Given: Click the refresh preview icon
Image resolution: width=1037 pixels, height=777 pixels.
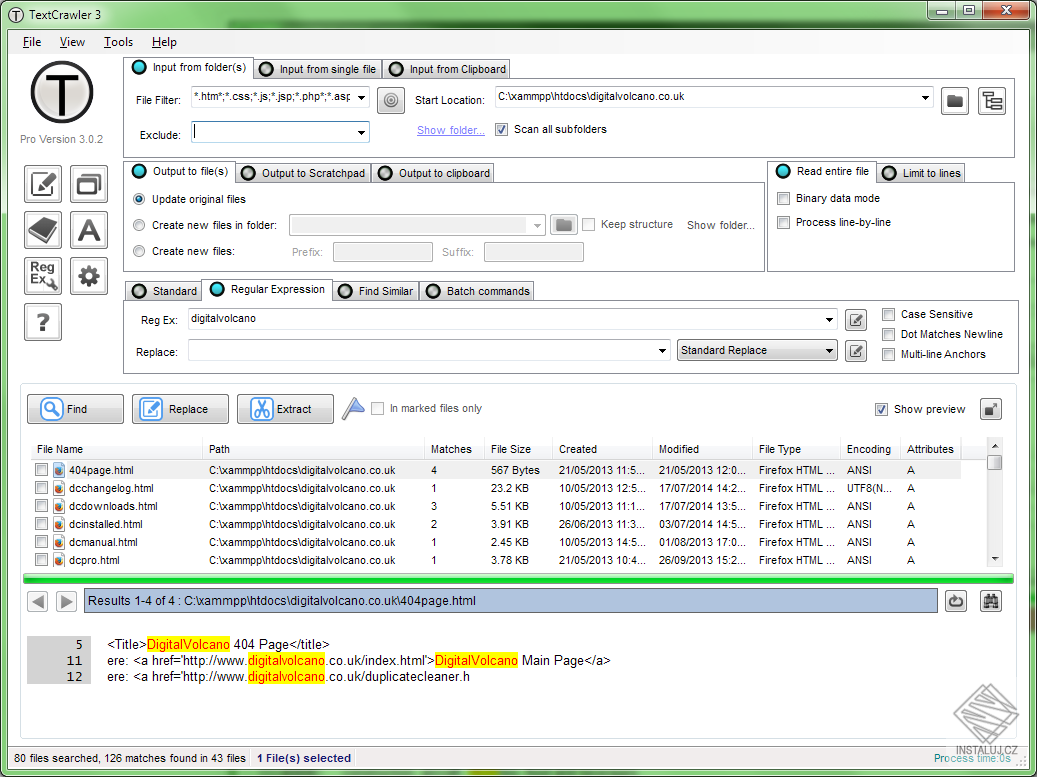Looking at the screenshot, I should coord(956,601).
